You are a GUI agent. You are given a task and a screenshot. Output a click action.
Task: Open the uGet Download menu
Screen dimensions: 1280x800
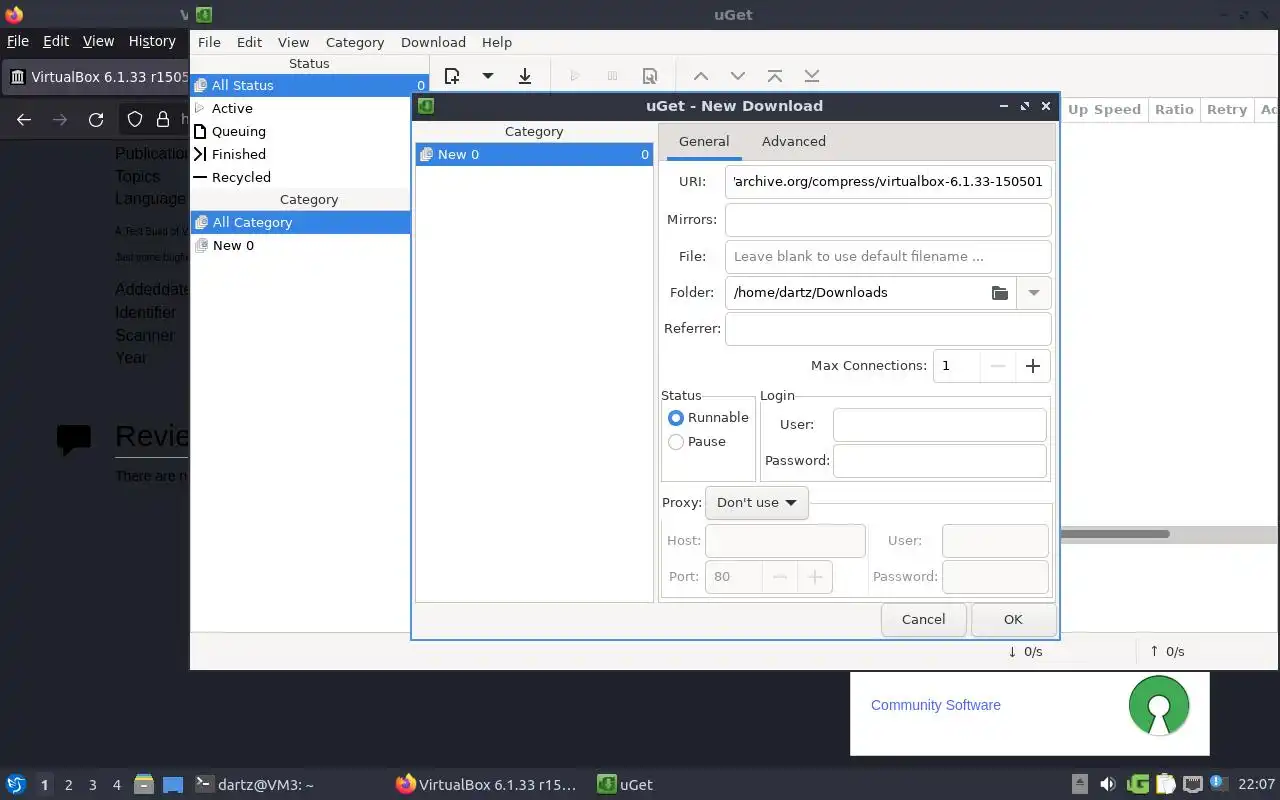[433, 42]
